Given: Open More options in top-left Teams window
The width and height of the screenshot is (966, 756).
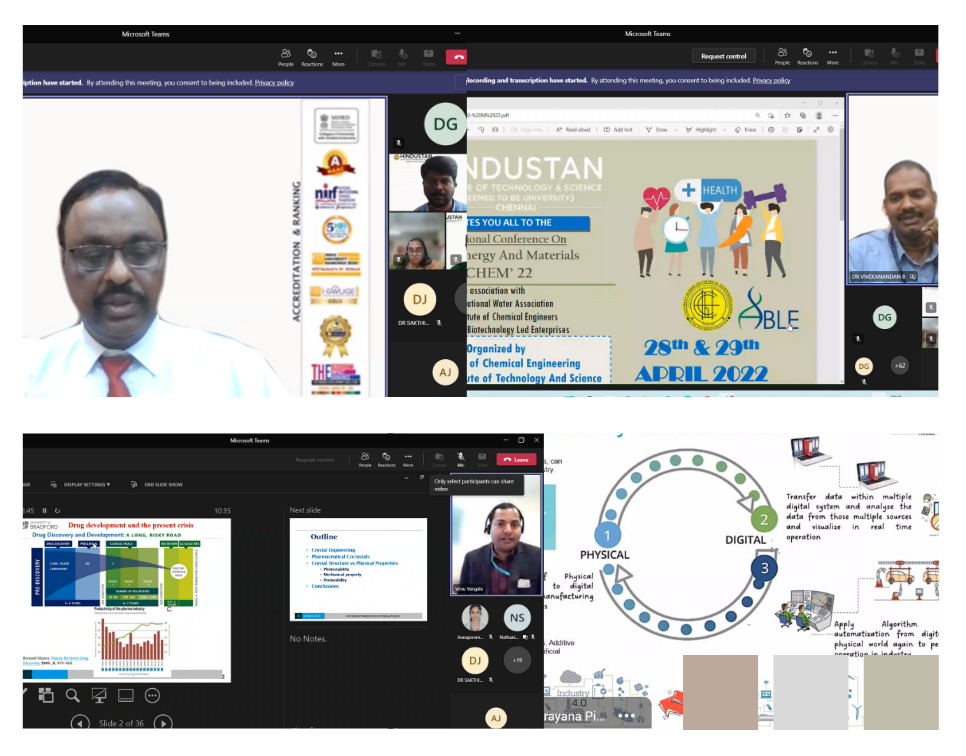Looking at the screenshot, I should (338, 57).
